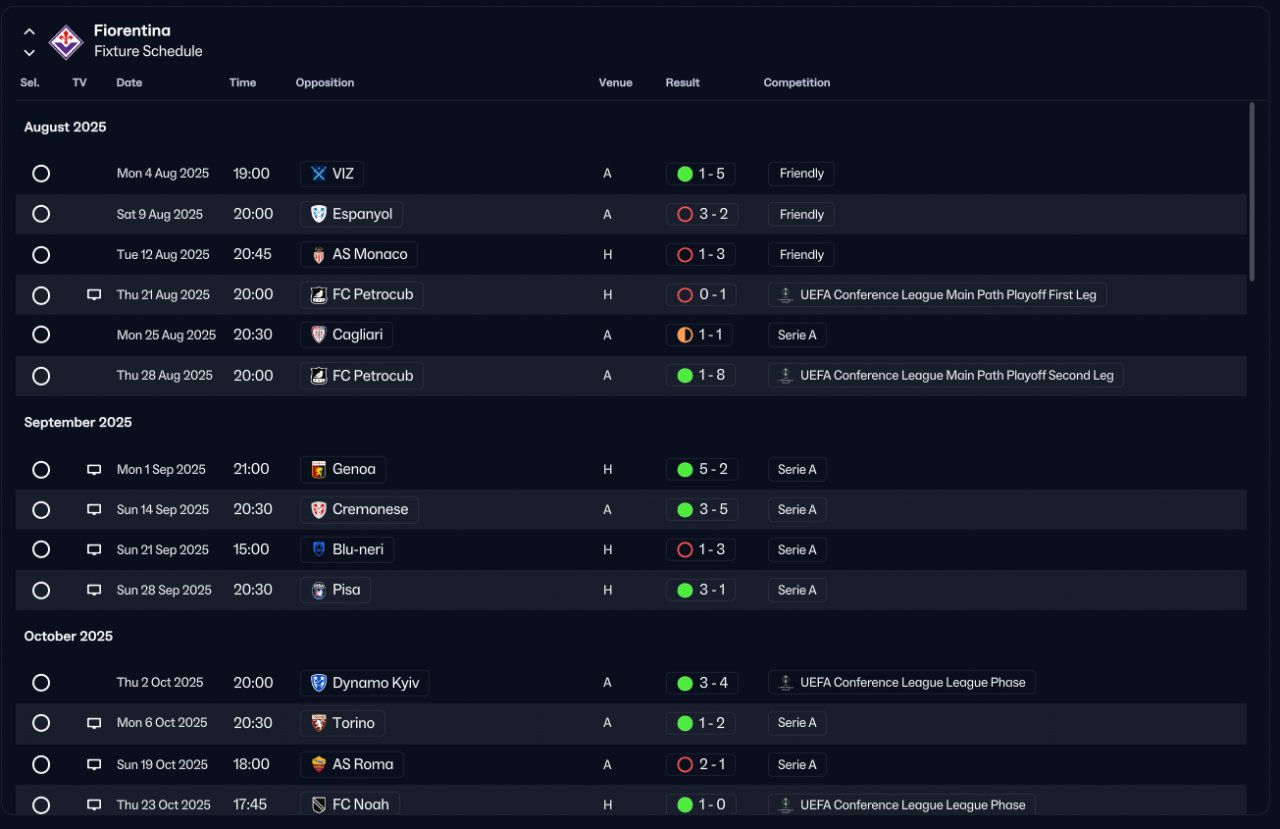Viewport: 1280px width, 829px height.
Task: Open the Espanyol opposition link
Action: (x=352, y=214)
